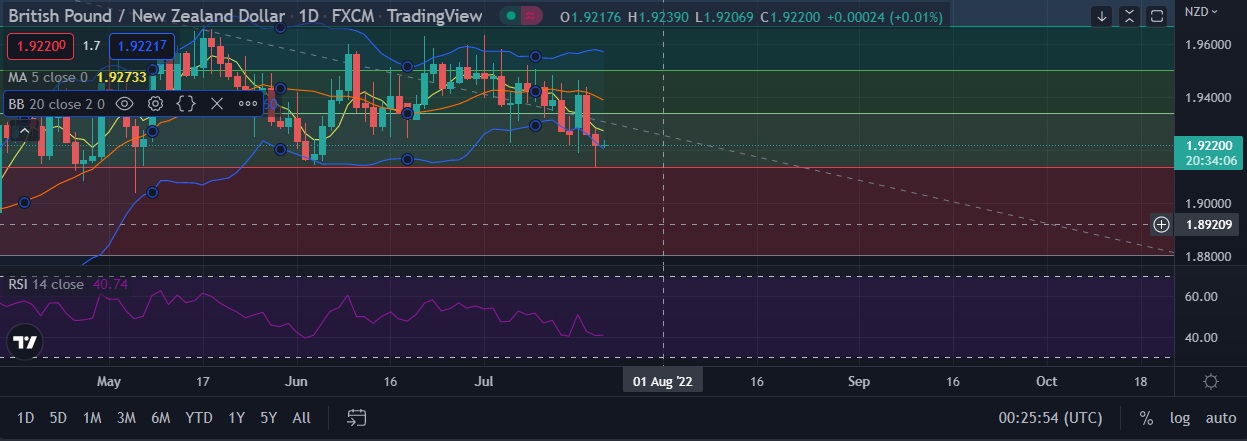Open the go-to-date calendar icon

pyautogui.click(x=357, y=417)
